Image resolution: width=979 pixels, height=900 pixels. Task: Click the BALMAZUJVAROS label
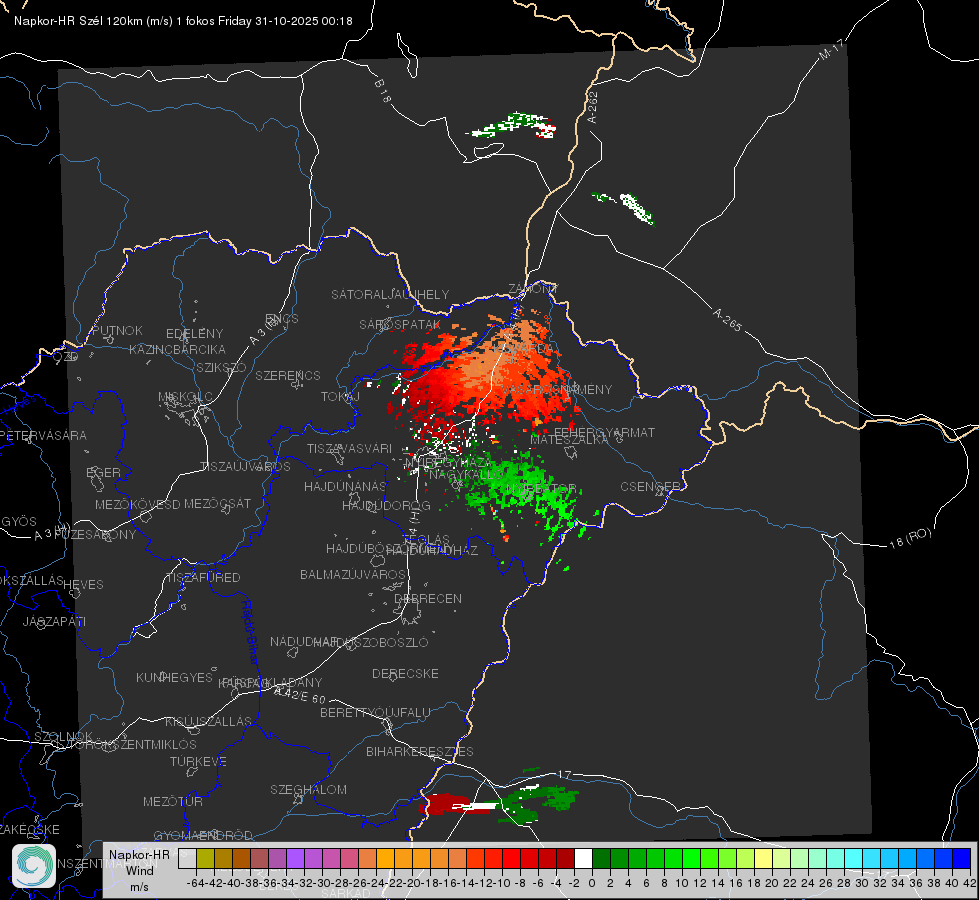(353, 574)
